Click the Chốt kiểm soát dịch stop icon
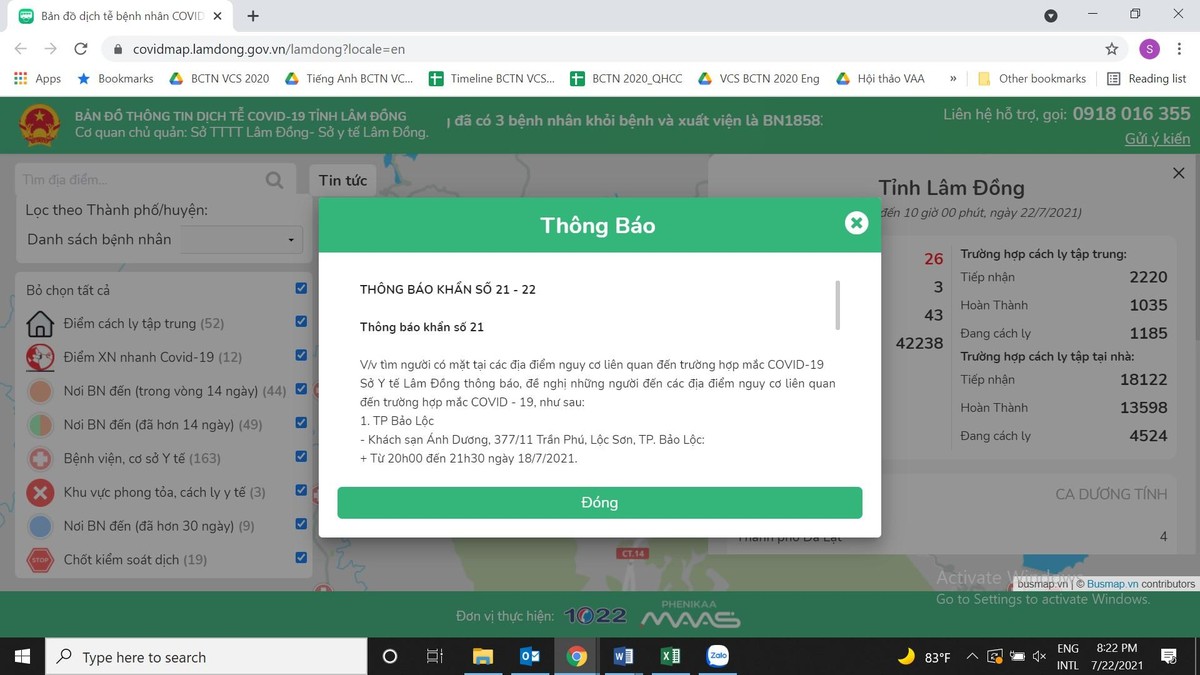 coord(40,559)
